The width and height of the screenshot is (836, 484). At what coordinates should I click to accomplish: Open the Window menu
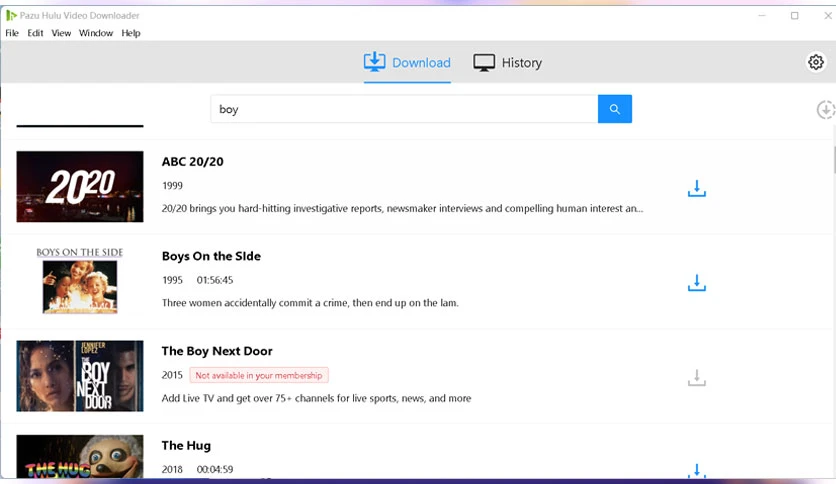click(x=96, y=33)
